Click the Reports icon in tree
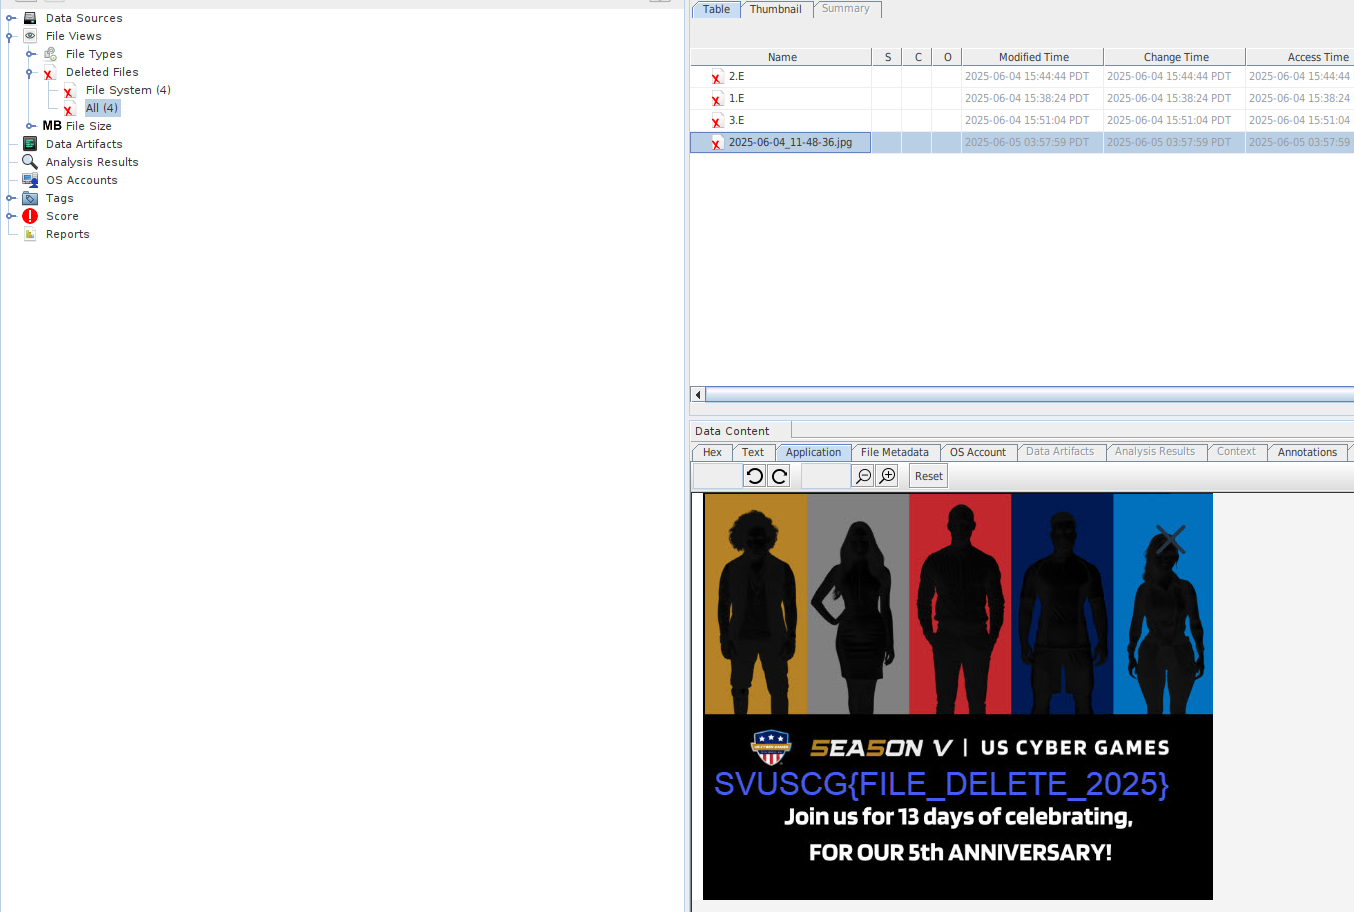 pyautogui.click(x=30, y=234)
